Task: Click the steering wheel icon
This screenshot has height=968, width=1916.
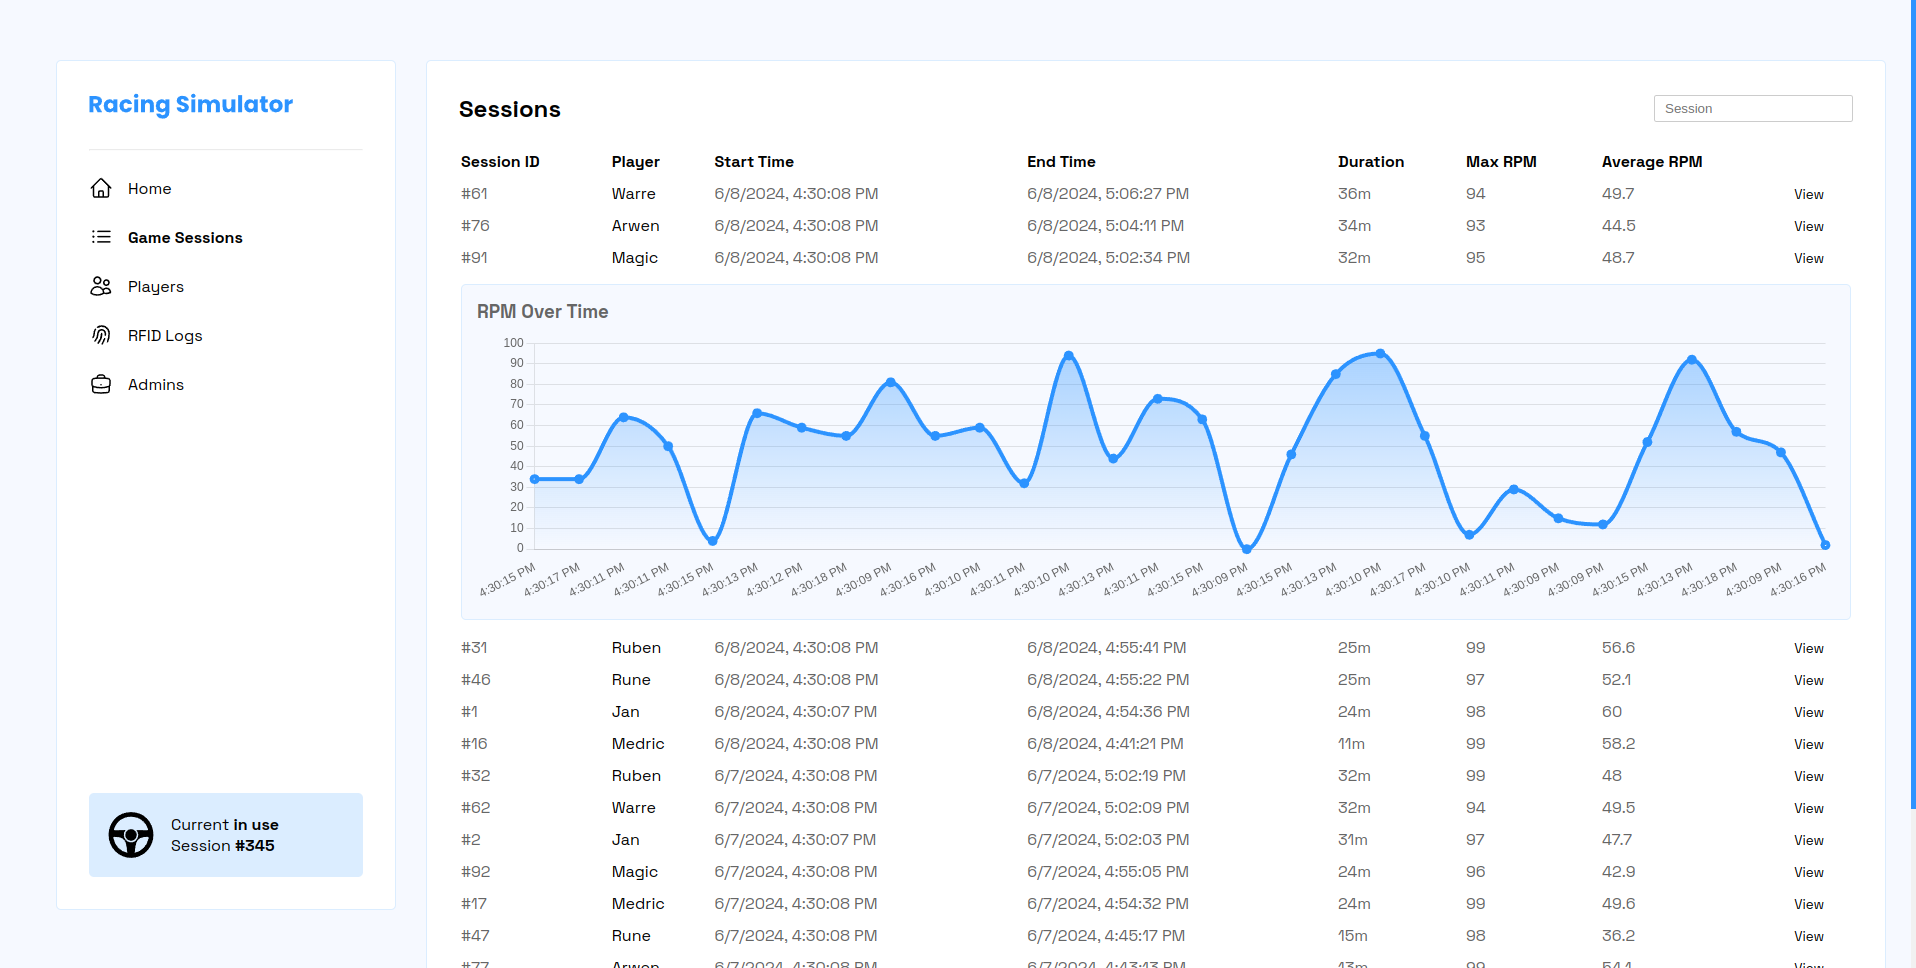Action: click(131, 835)
